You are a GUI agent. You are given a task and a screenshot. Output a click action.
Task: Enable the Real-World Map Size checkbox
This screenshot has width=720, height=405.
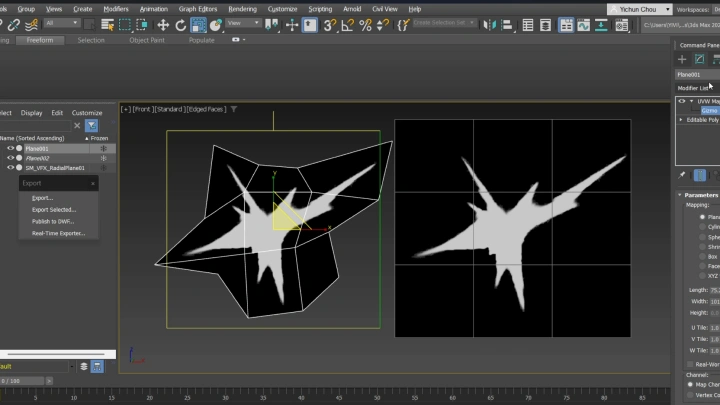click(690, 364)
